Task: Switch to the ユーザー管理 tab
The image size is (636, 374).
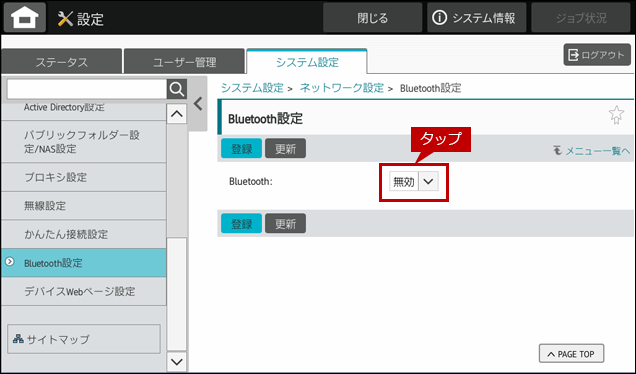Action: [x=185, y=62]
